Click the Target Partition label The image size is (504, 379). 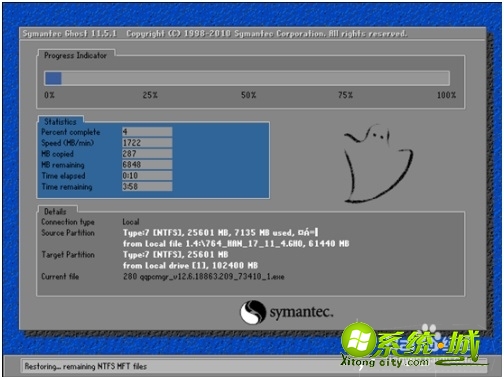pos(68,255)
